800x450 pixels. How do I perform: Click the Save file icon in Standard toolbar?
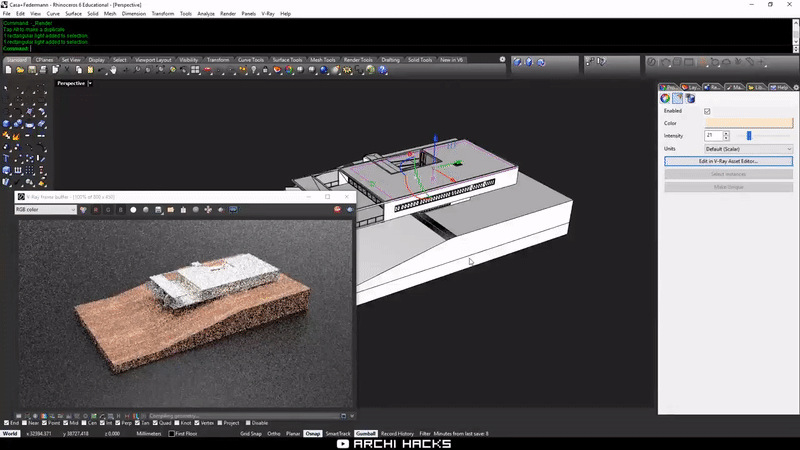coord(32,69)
